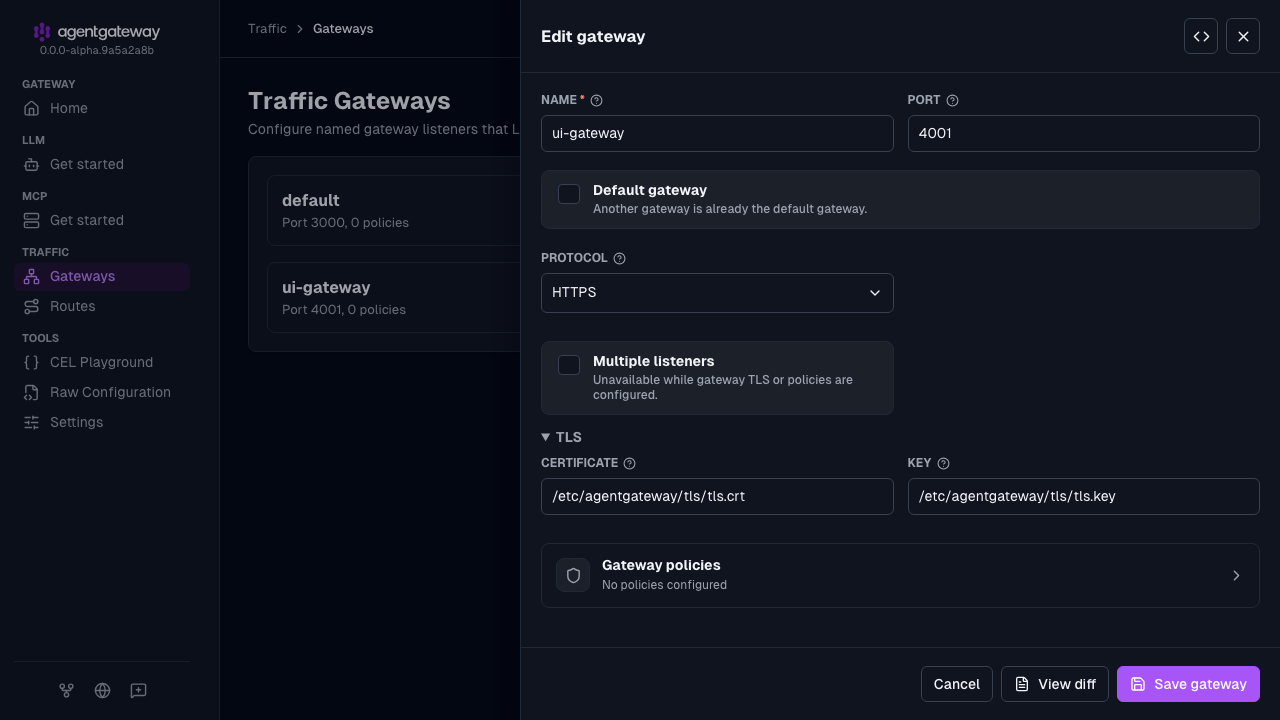Click the help icon next to PORT
1280x720 pixels.
pyautogui.click(x=952, y=100)
